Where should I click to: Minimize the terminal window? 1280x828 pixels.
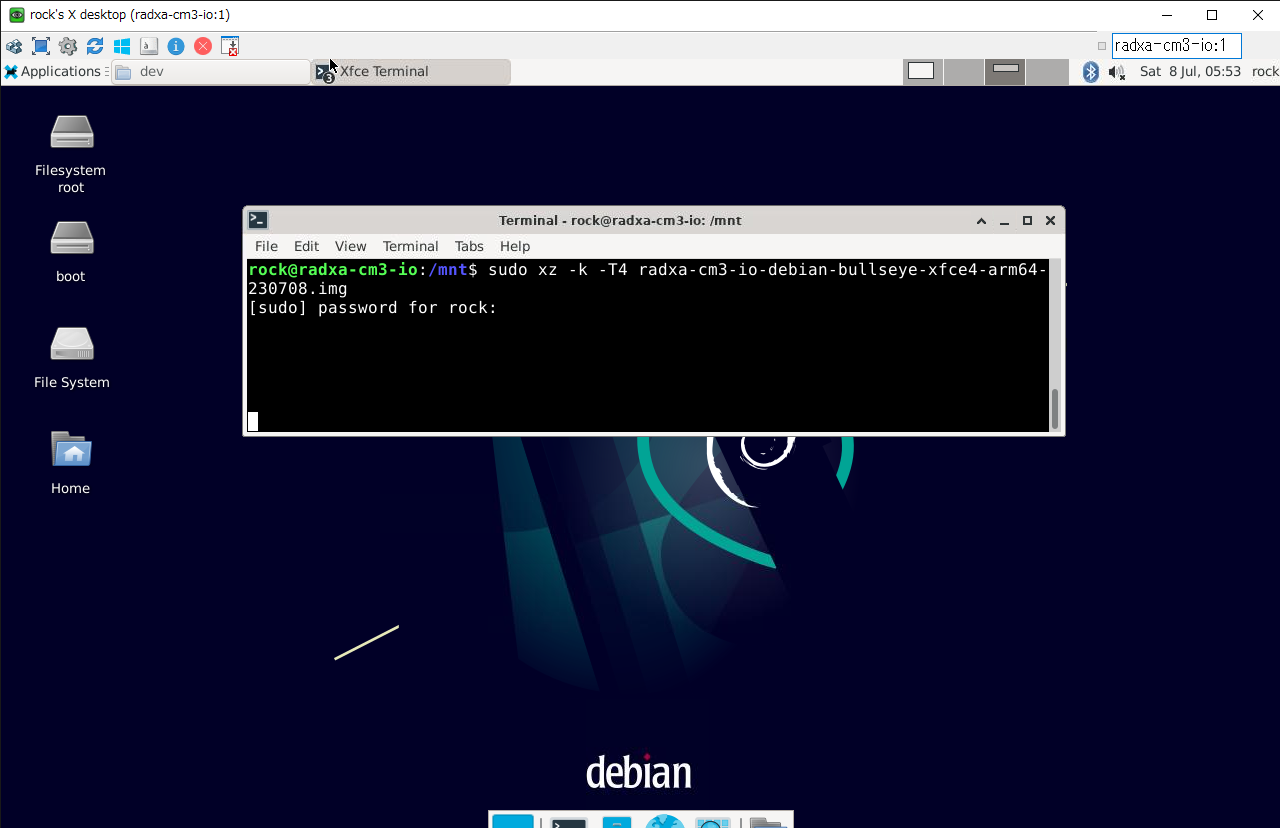click(1004, 221)
